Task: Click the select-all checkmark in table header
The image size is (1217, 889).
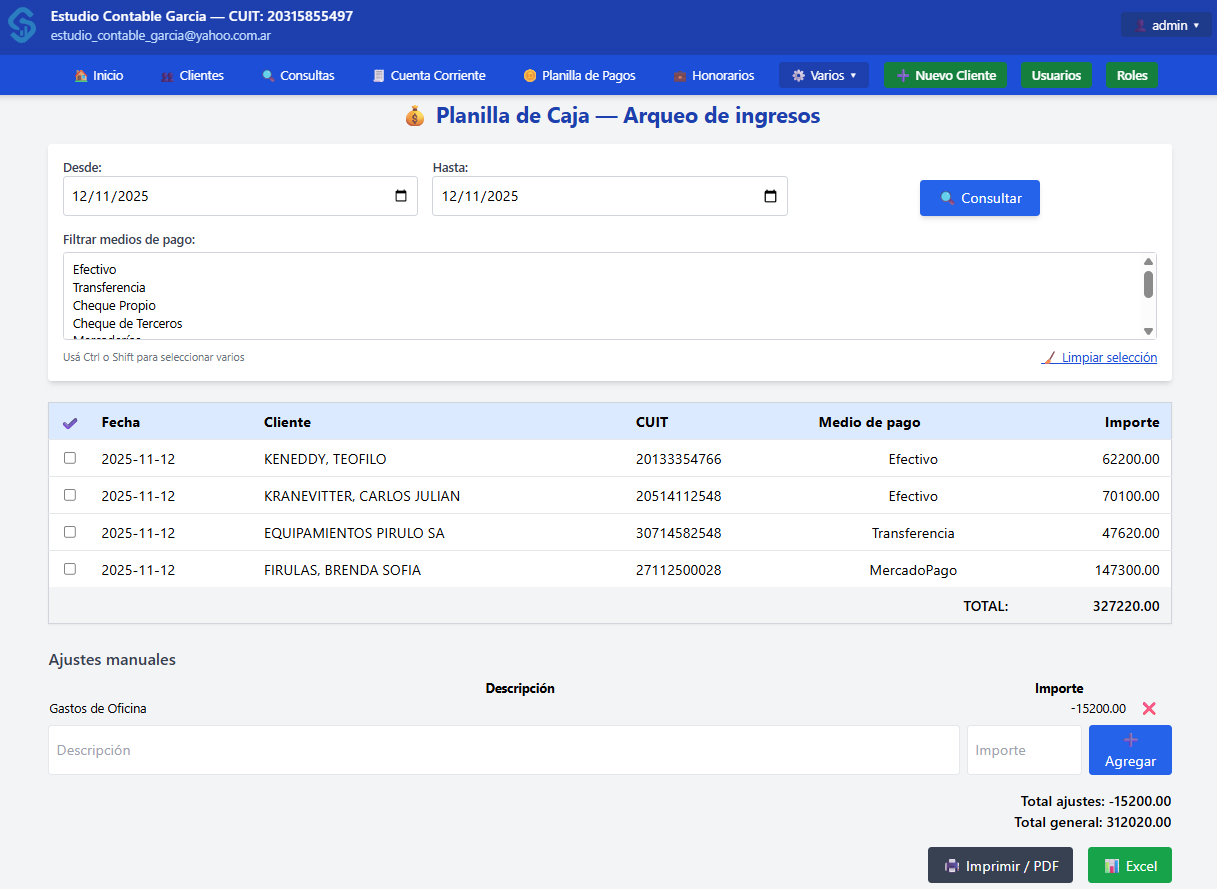Action: point(70,422)
